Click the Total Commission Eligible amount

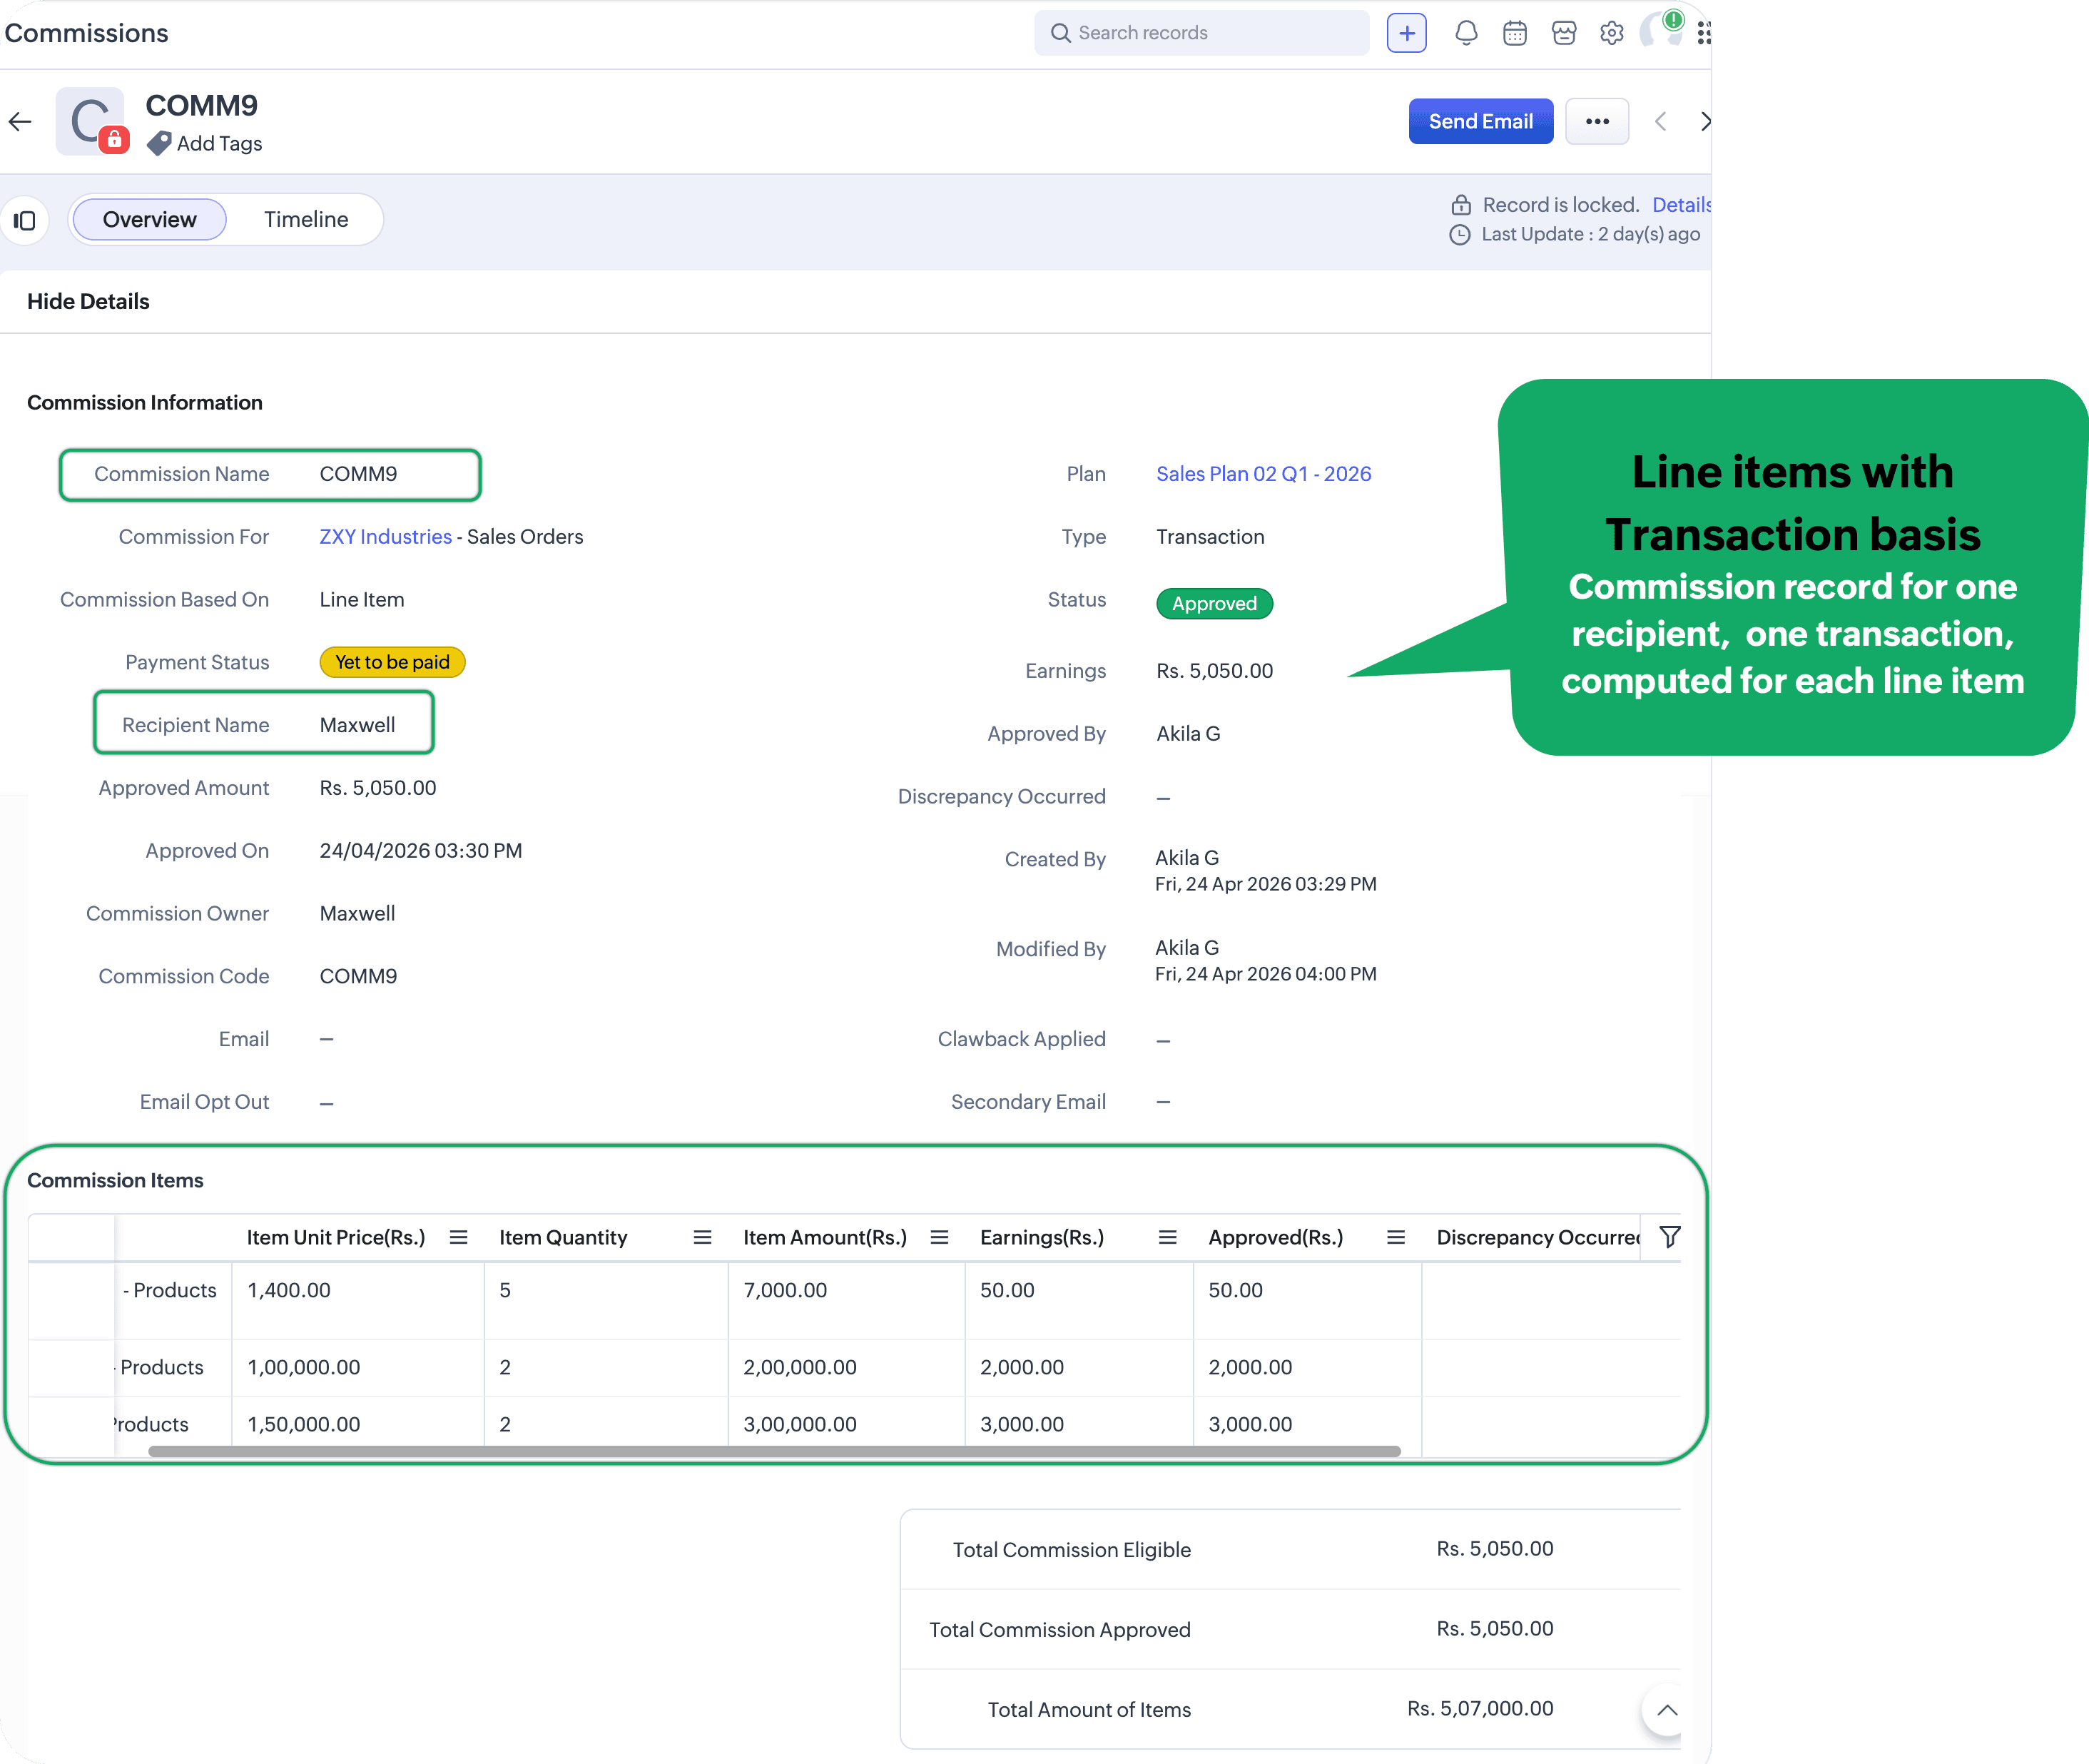(x=1495, y=1549)
